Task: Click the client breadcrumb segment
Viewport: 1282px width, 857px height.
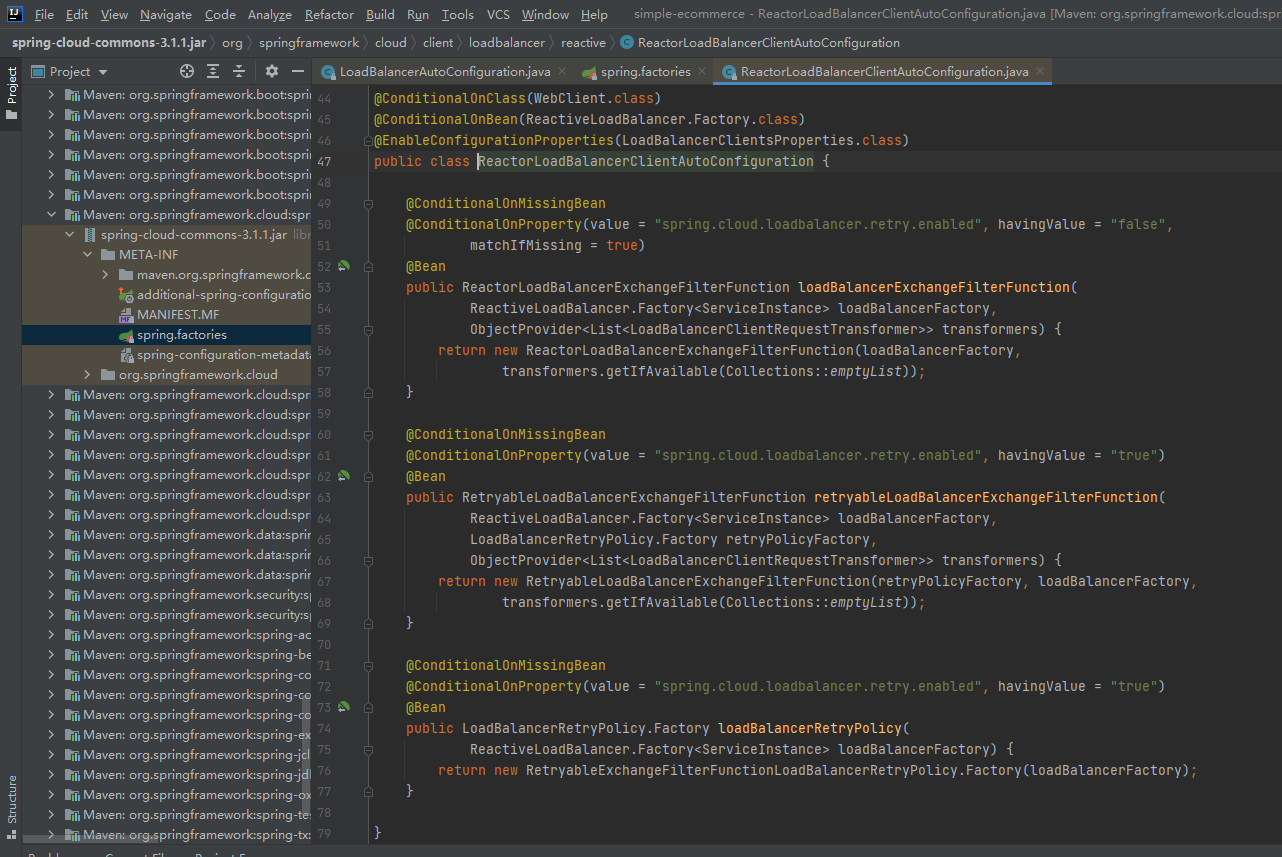Action: point(438,43)
